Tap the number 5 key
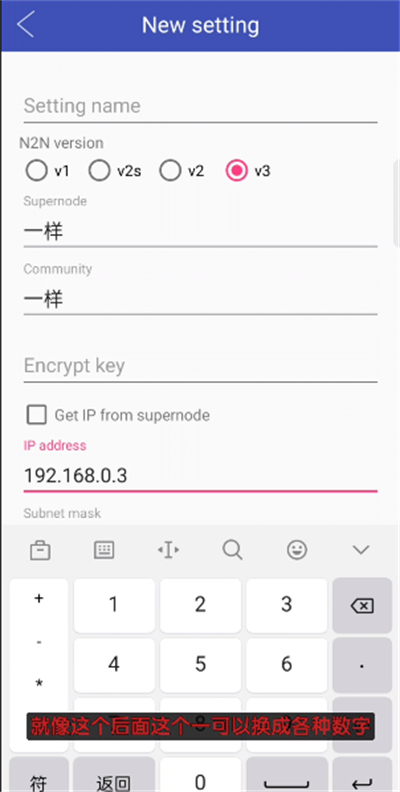 [201, 665]
